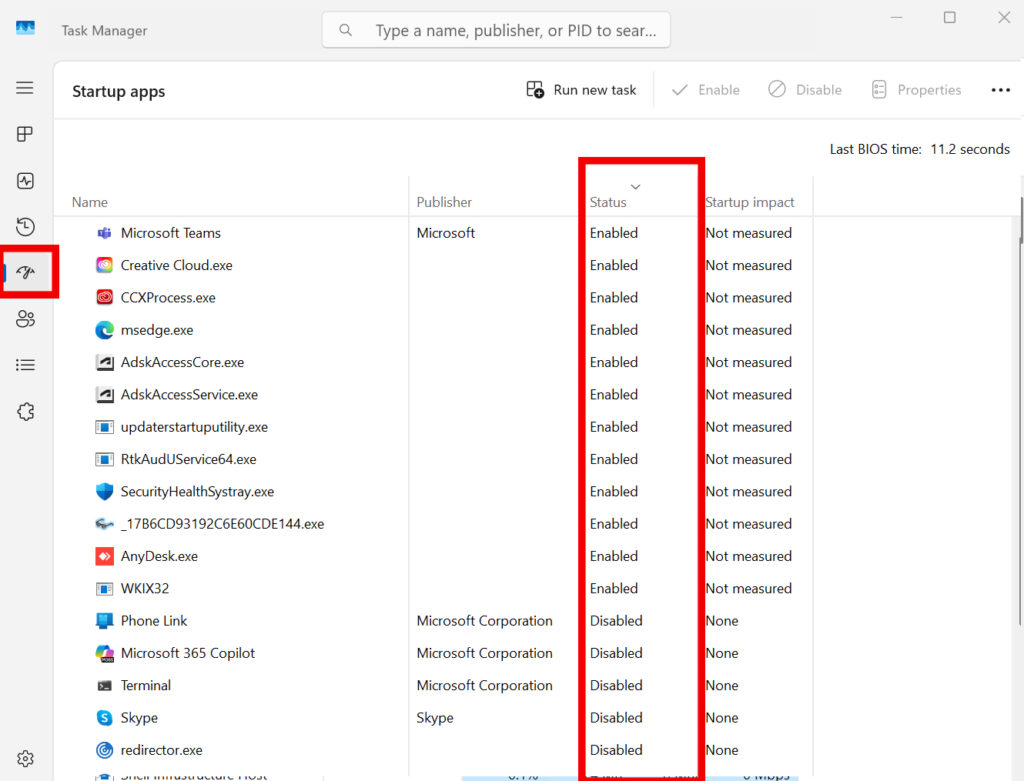1024x781 pixels.
Task: Select the AnyDesk.exe startup entry
Action: [x=159, y=556]
